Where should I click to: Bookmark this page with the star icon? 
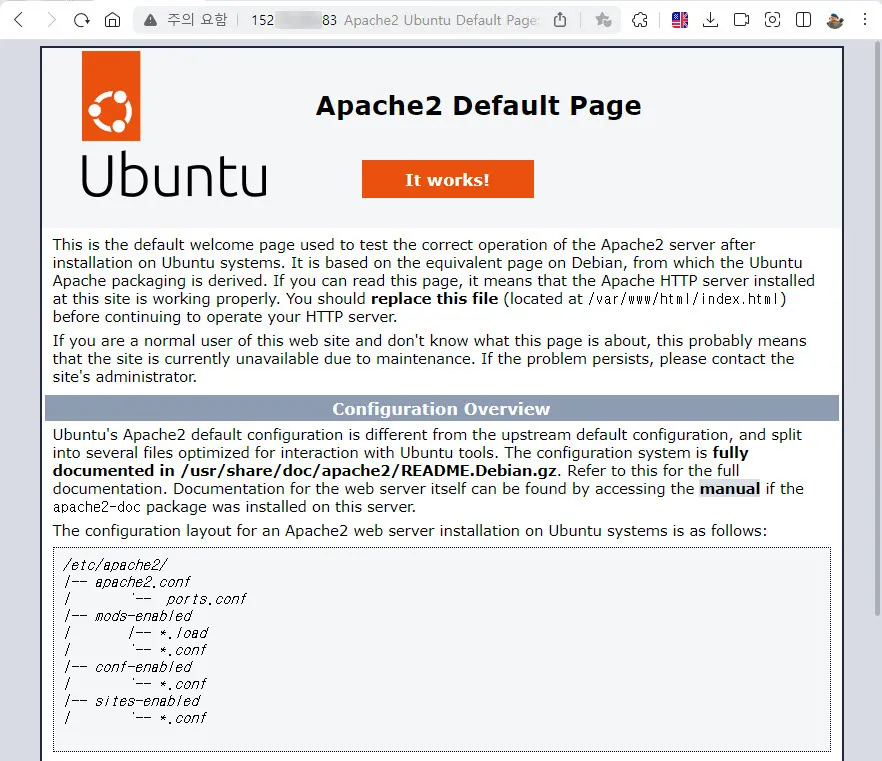[603, 20]
